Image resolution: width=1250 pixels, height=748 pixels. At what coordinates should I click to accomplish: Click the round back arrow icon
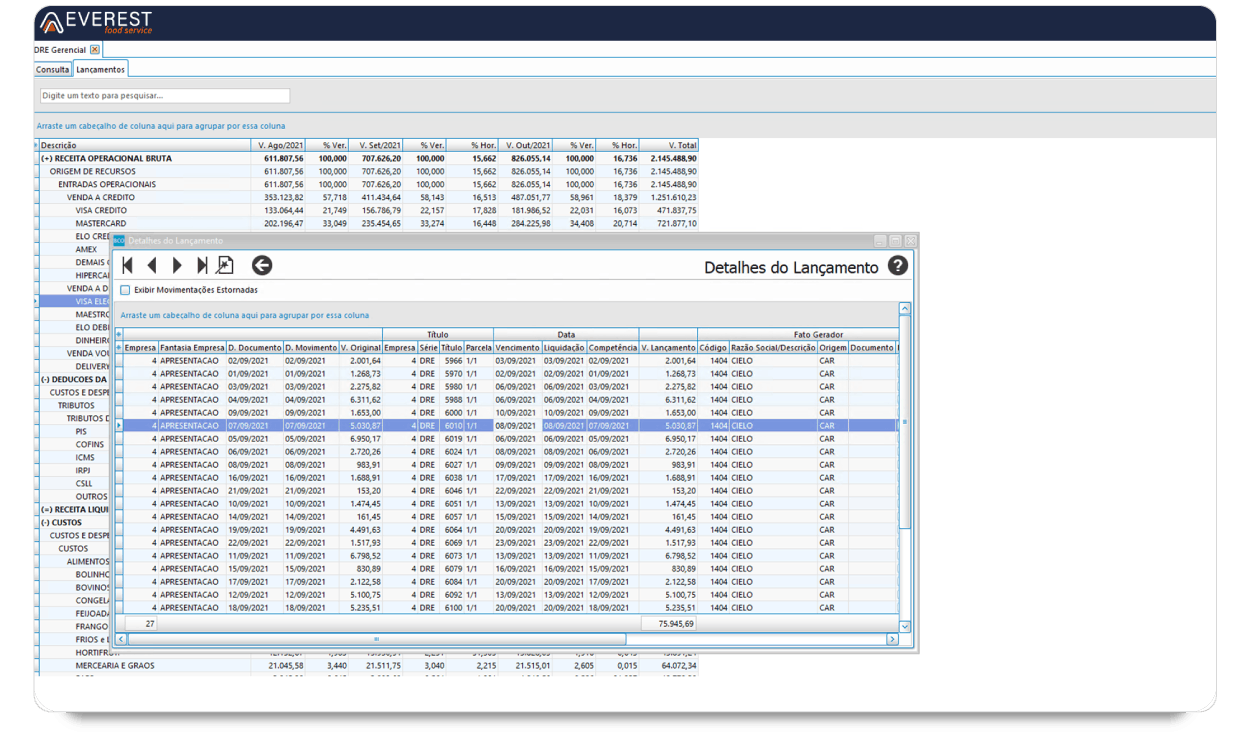pos(262,265)
